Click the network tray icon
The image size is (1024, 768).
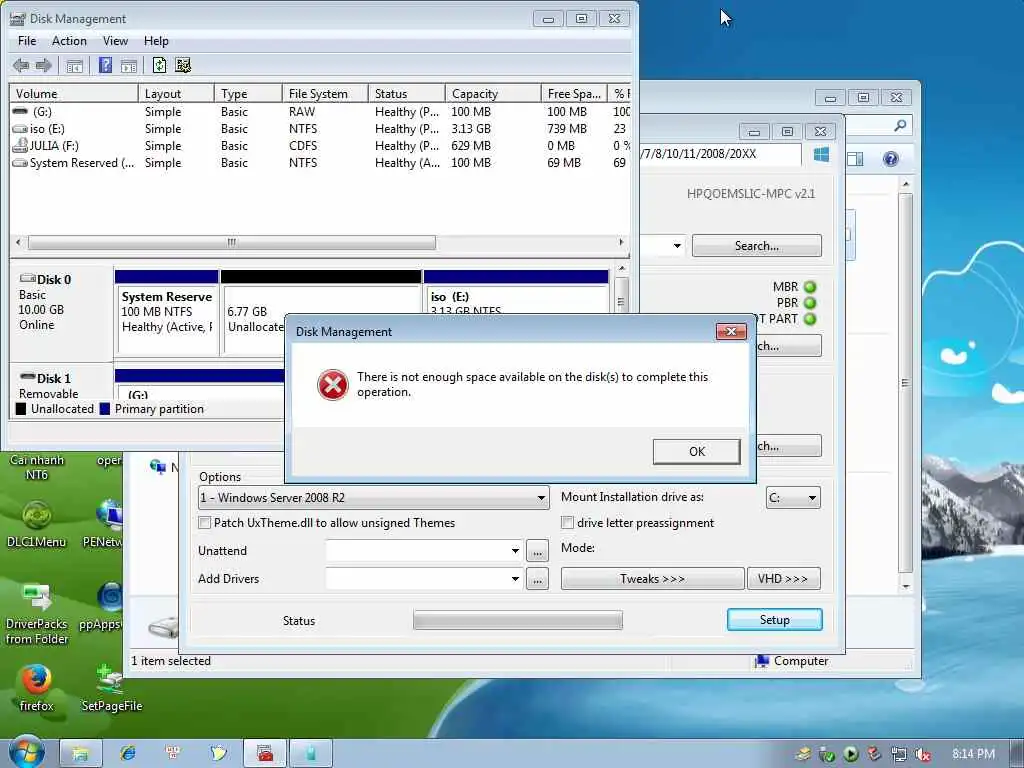899,754
